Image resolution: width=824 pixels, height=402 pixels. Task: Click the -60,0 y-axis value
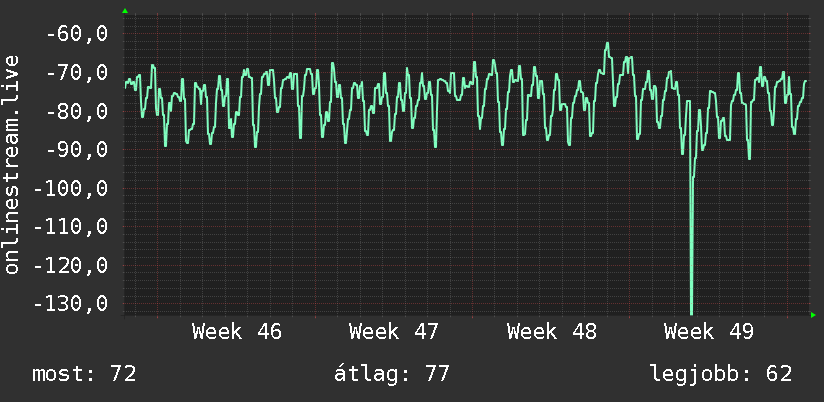[x=77, y=34]
